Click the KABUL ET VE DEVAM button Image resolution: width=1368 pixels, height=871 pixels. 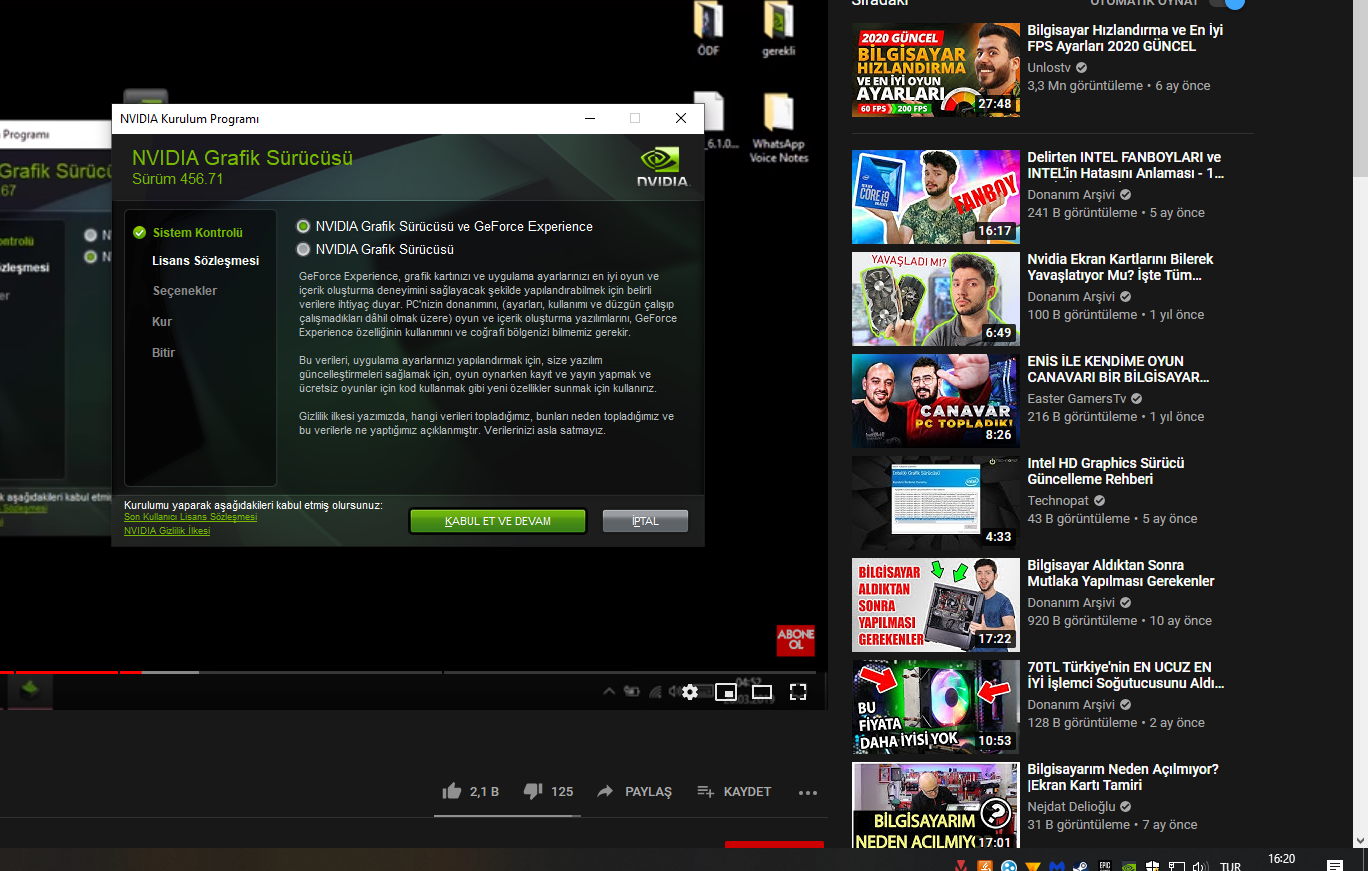tap(497, 521)
